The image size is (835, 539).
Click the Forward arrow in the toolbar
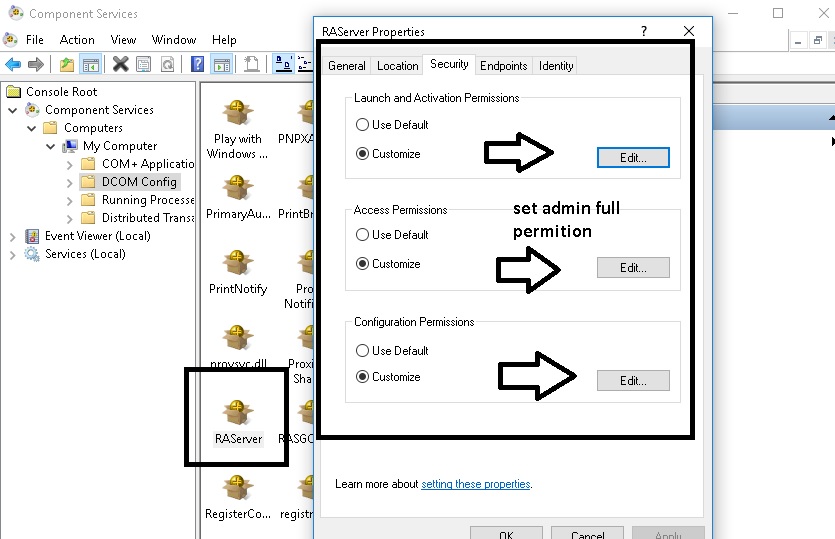point(36,64)
